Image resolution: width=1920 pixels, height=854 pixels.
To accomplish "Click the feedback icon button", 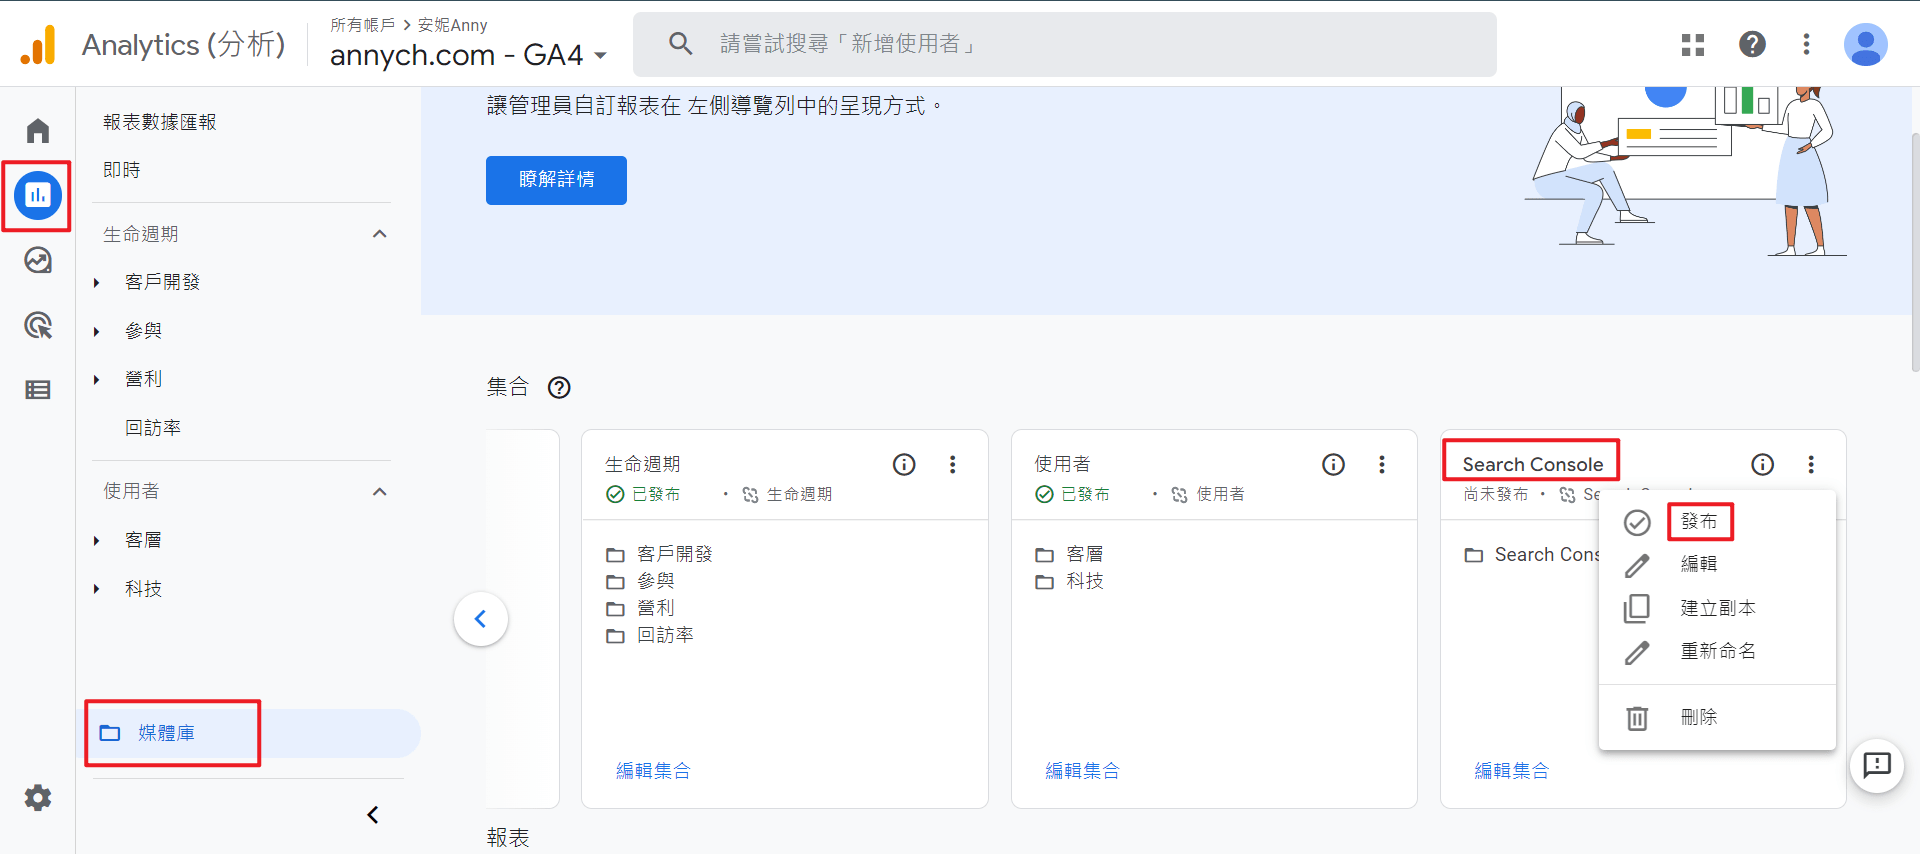I will point(1877,766).
